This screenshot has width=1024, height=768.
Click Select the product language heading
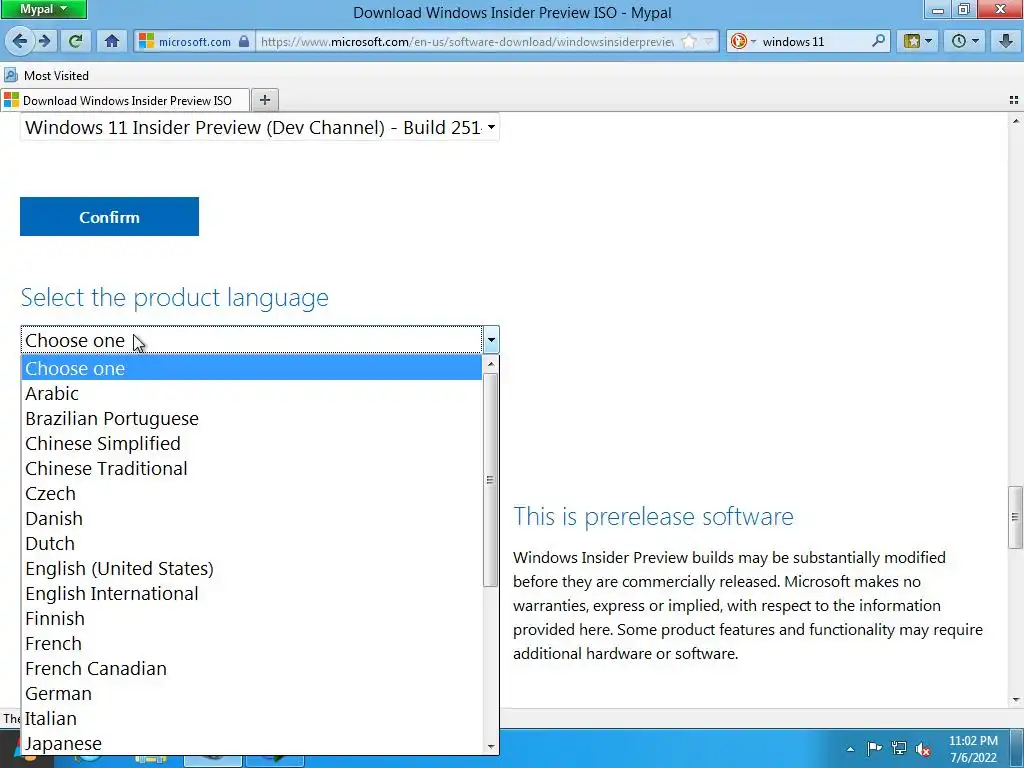(174, 297)
